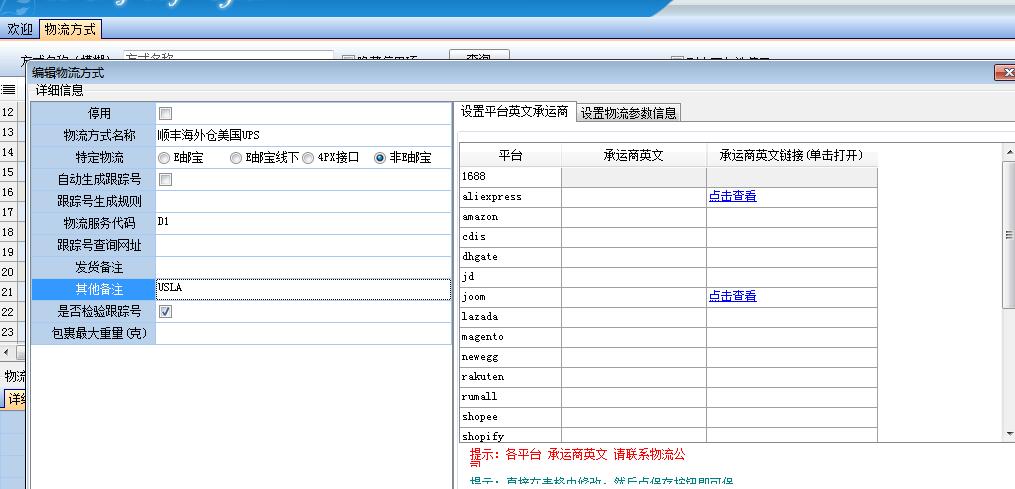Switch to the 设置平台英文承运商 tab
Screen dimensions: 1015x489
tap(514, 112)
